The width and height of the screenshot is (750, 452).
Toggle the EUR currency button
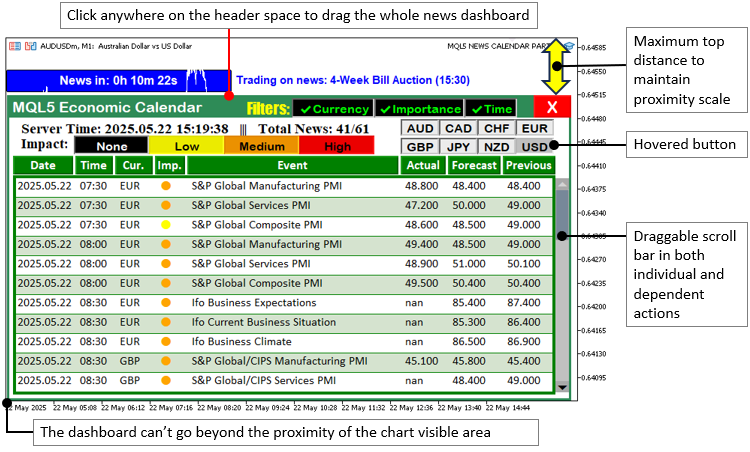click(x=534, y=128)
